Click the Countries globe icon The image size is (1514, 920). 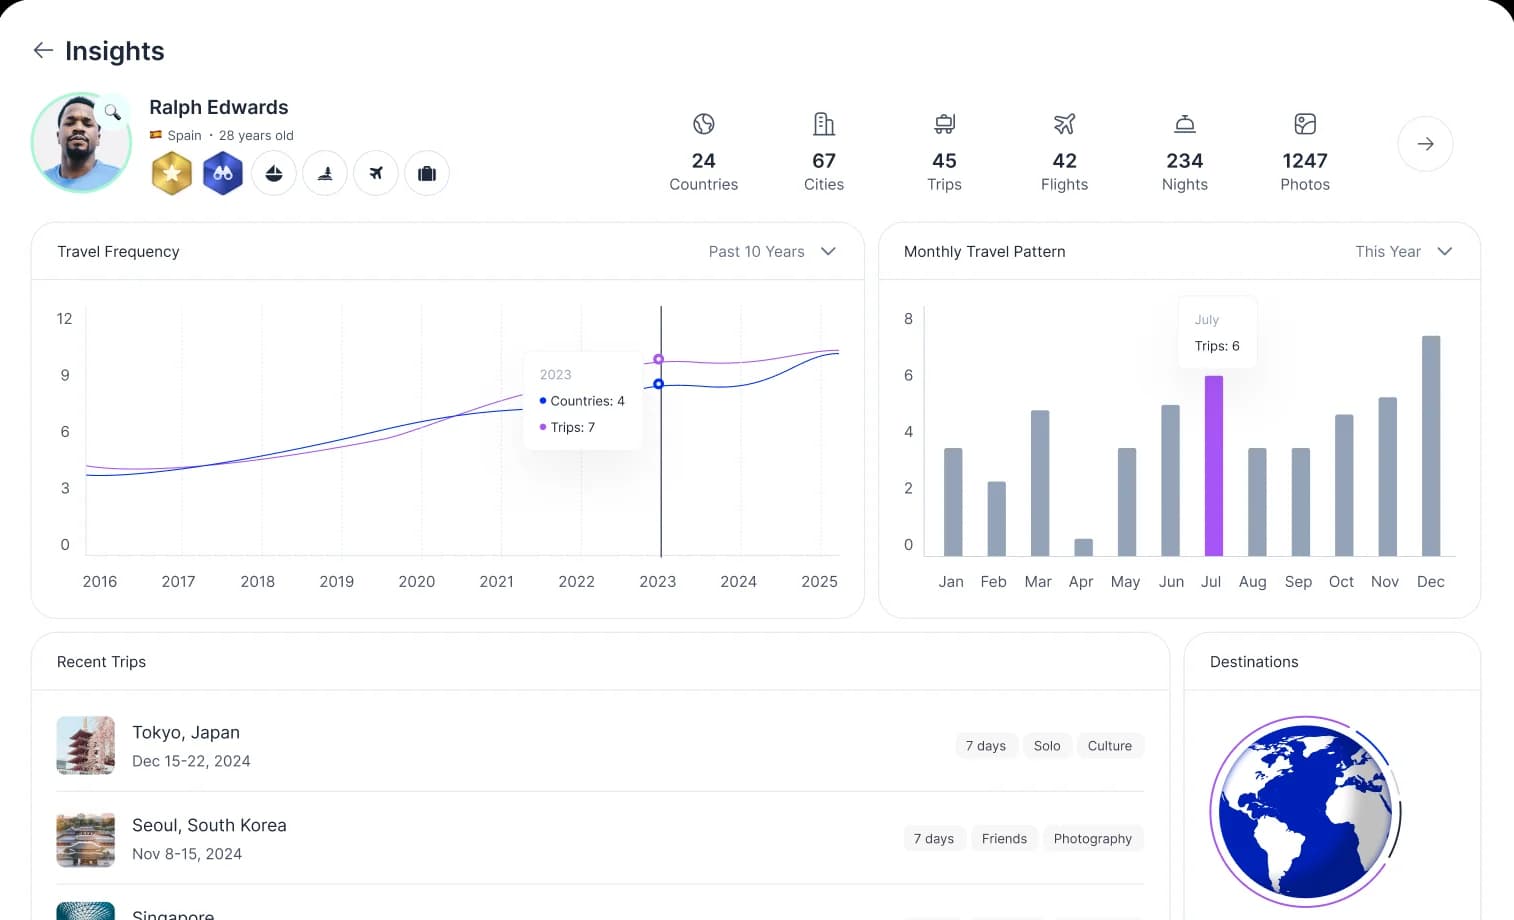(x=704, y=124)
